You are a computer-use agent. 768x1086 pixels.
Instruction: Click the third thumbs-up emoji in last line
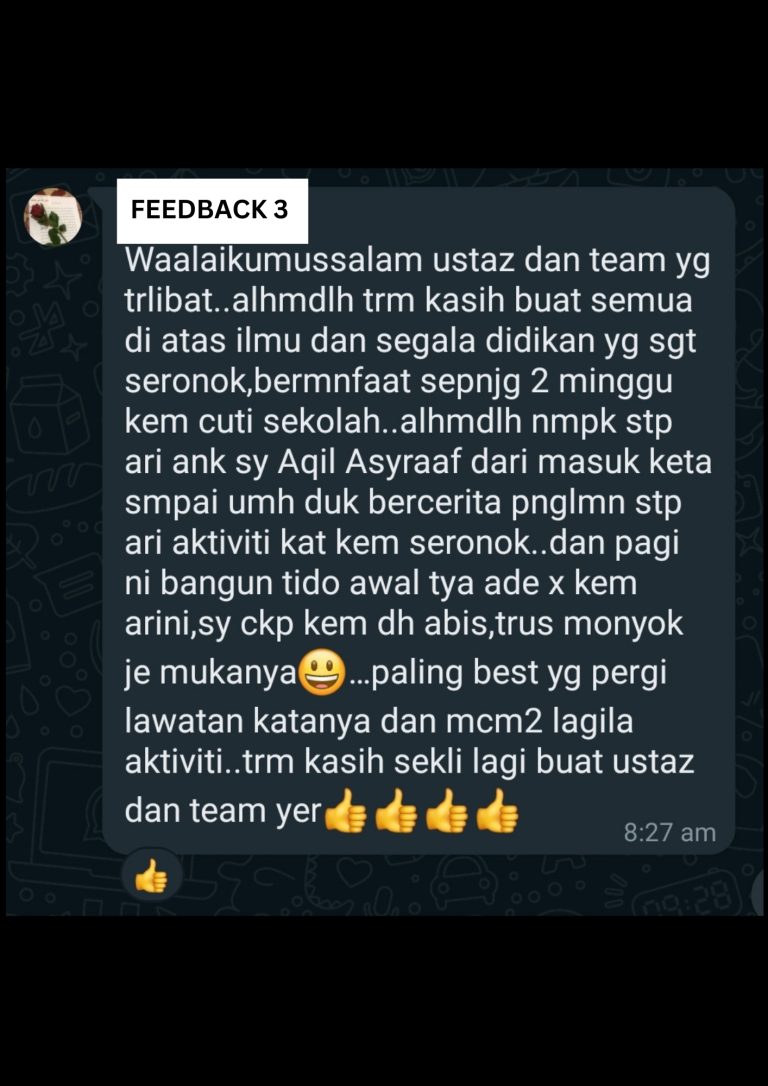pyautogui.click(x=447, y=812)
